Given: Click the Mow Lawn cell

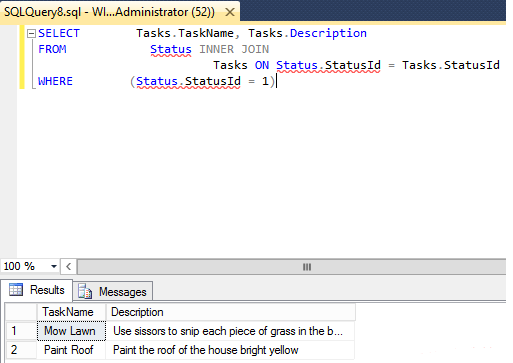Looking at the screenshot, I should (71, 331).
